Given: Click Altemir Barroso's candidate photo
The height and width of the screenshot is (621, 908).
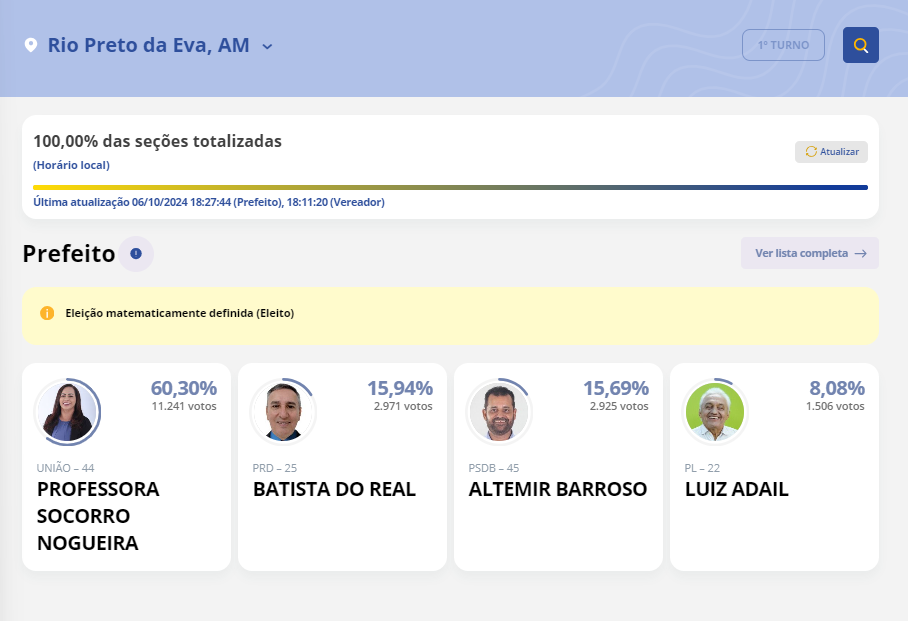Looking at the screenshot, I should tap(500, 412).
